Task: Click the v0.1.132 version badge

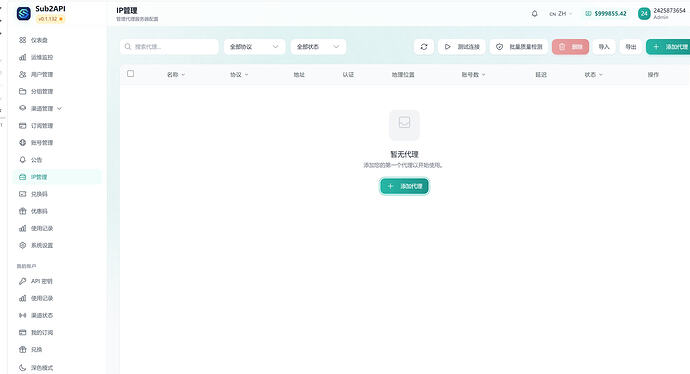Action: click(50, 19)
